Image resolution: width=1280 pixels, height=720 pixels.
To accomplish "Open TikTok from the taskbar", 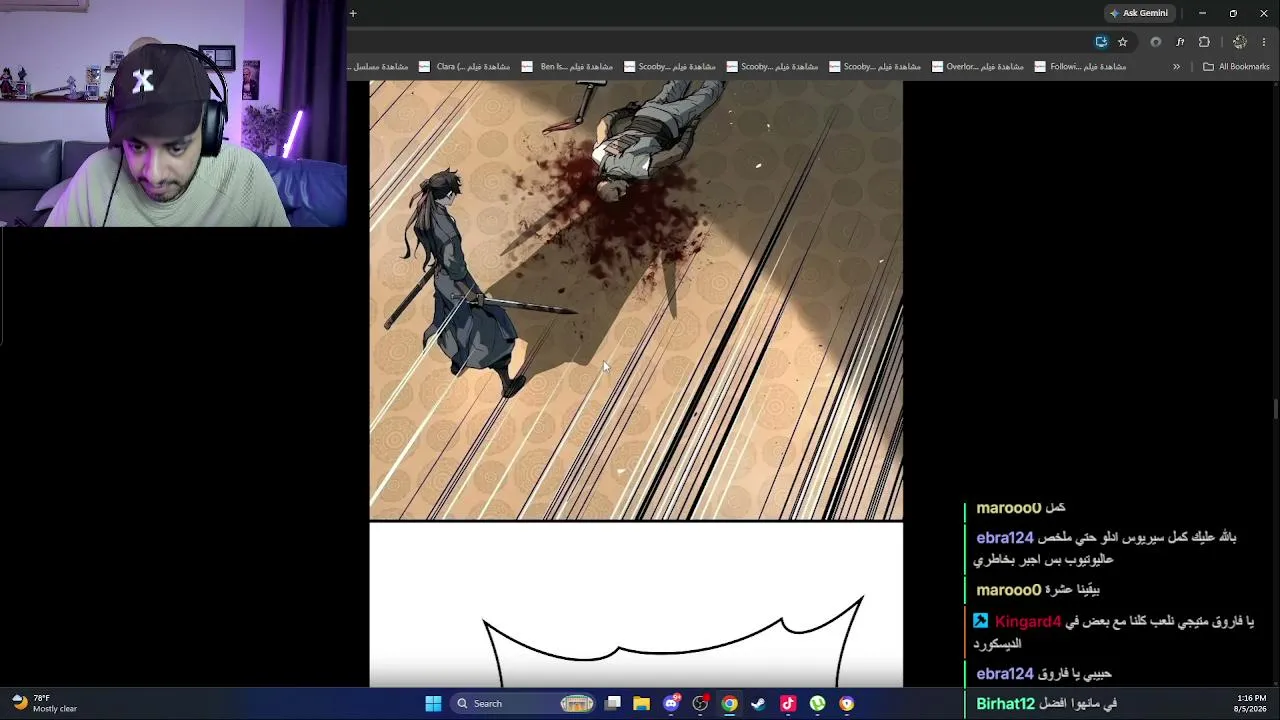I will tap(788, 704).
